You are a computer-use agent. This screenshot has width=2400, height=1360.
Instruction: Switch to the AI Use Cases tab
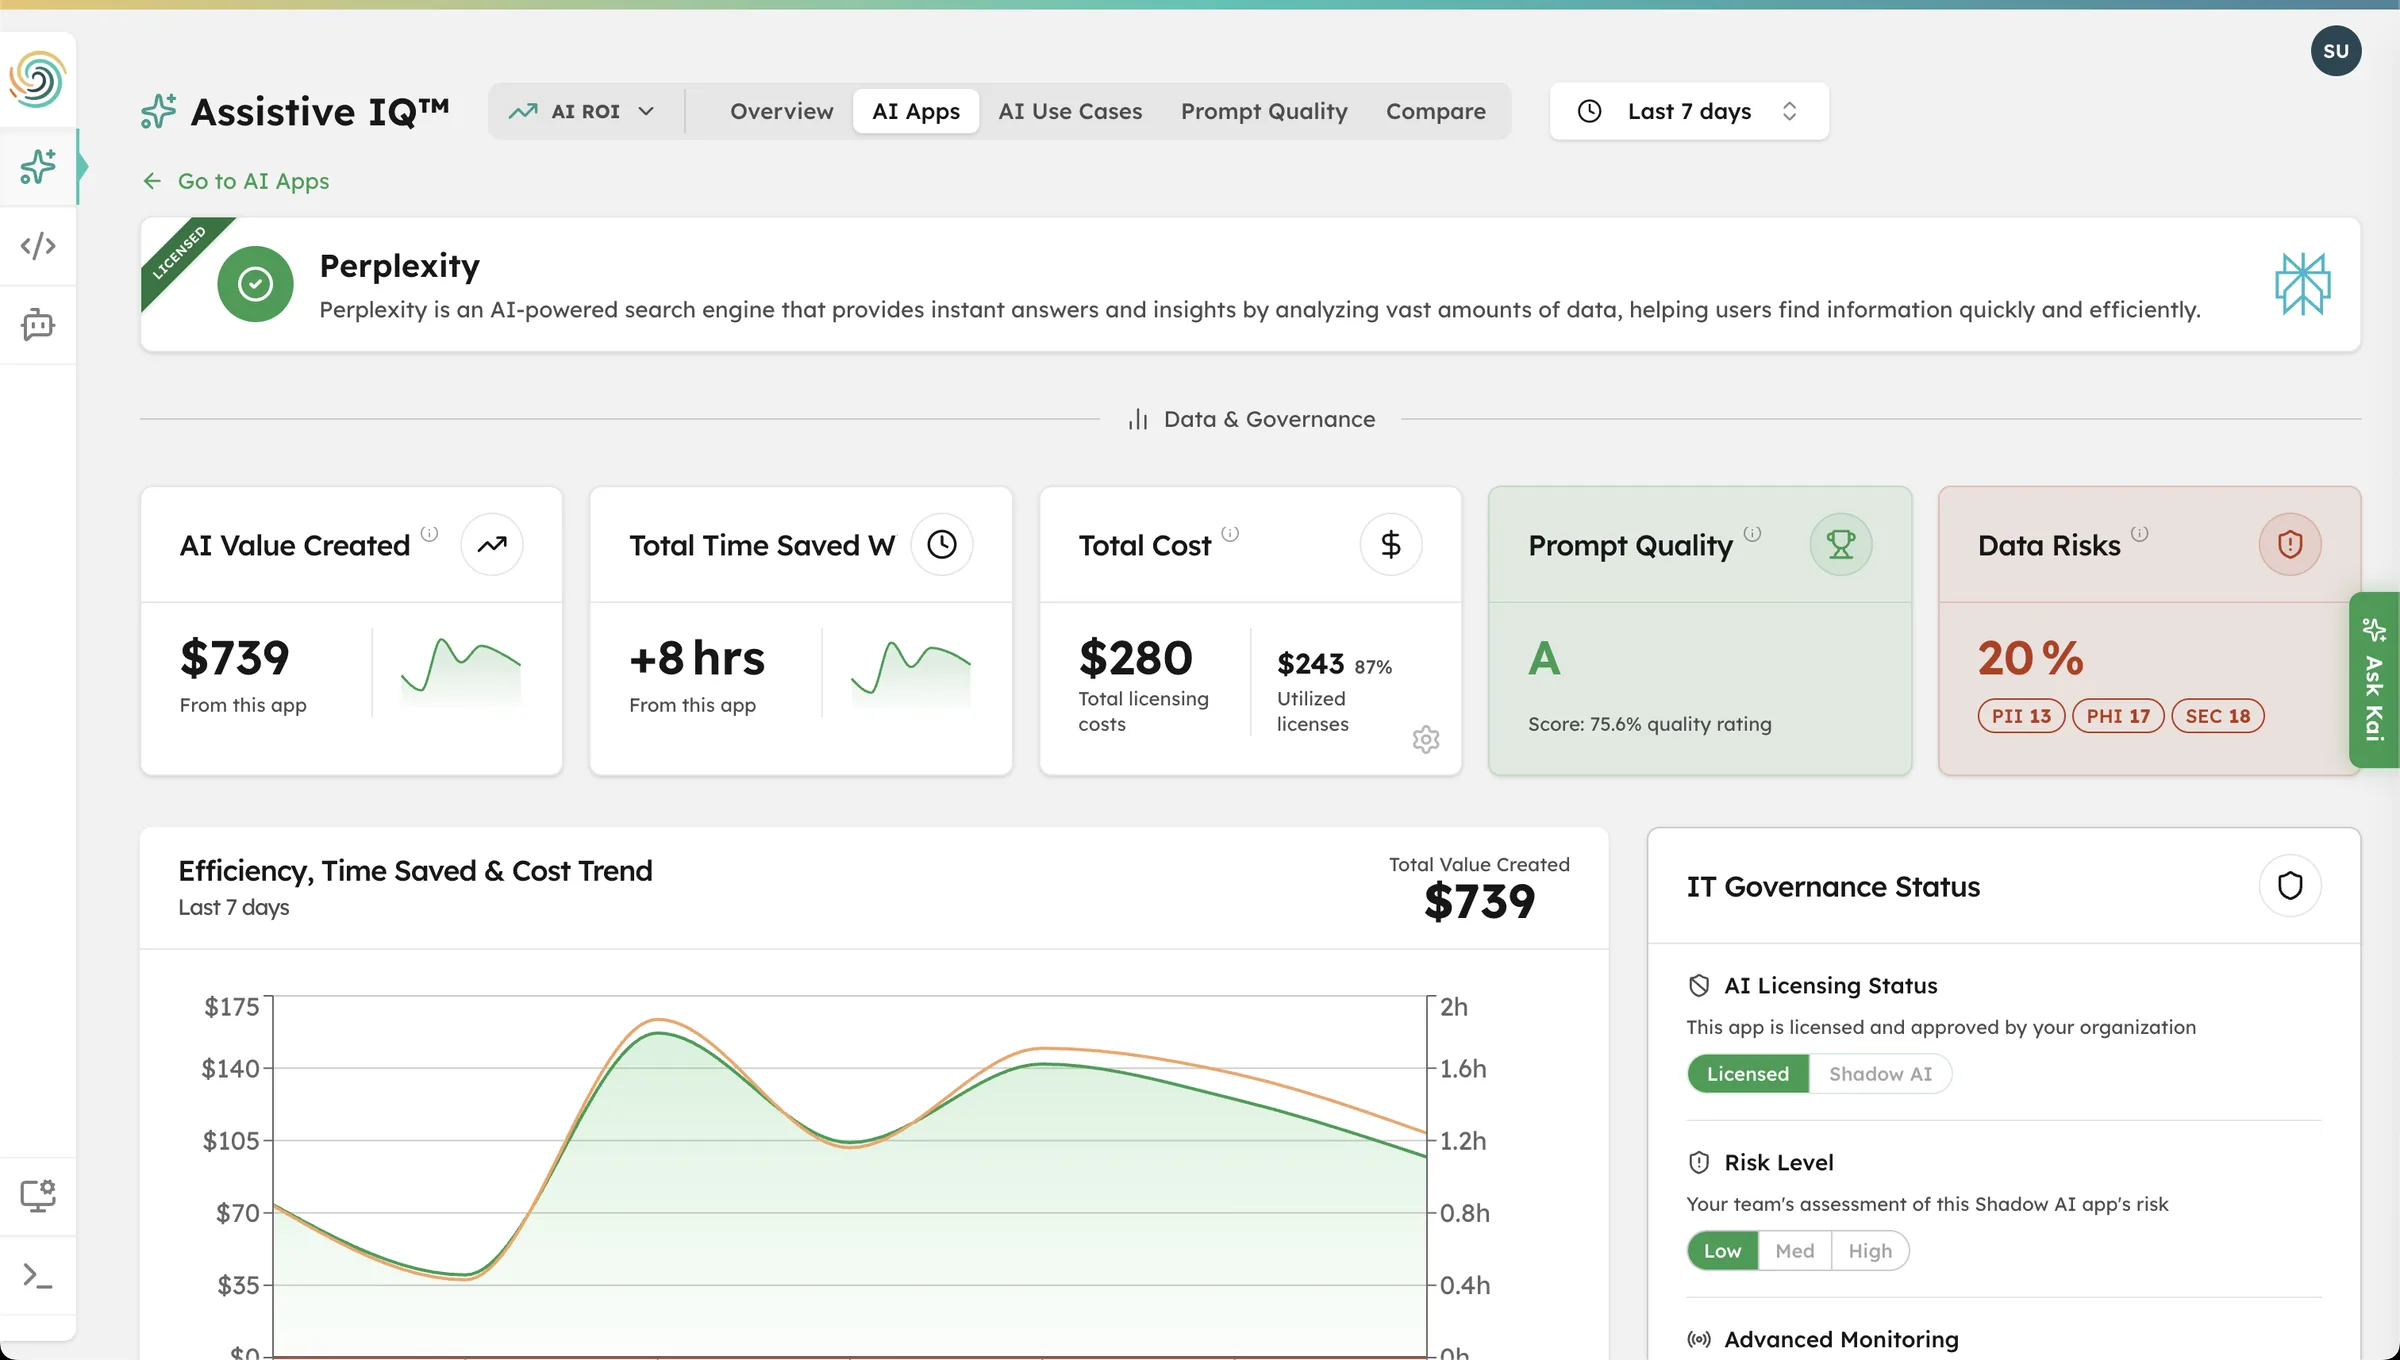coord(1070,111)
